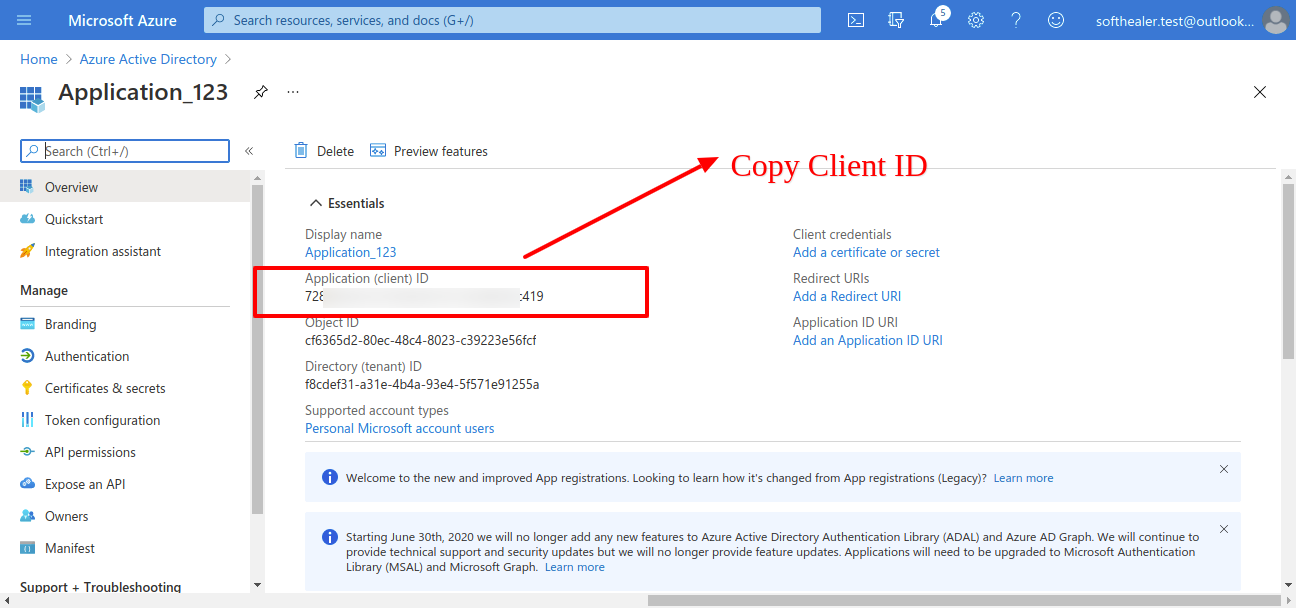
Task: Open the portal hamburger menu
Action: 24,20
